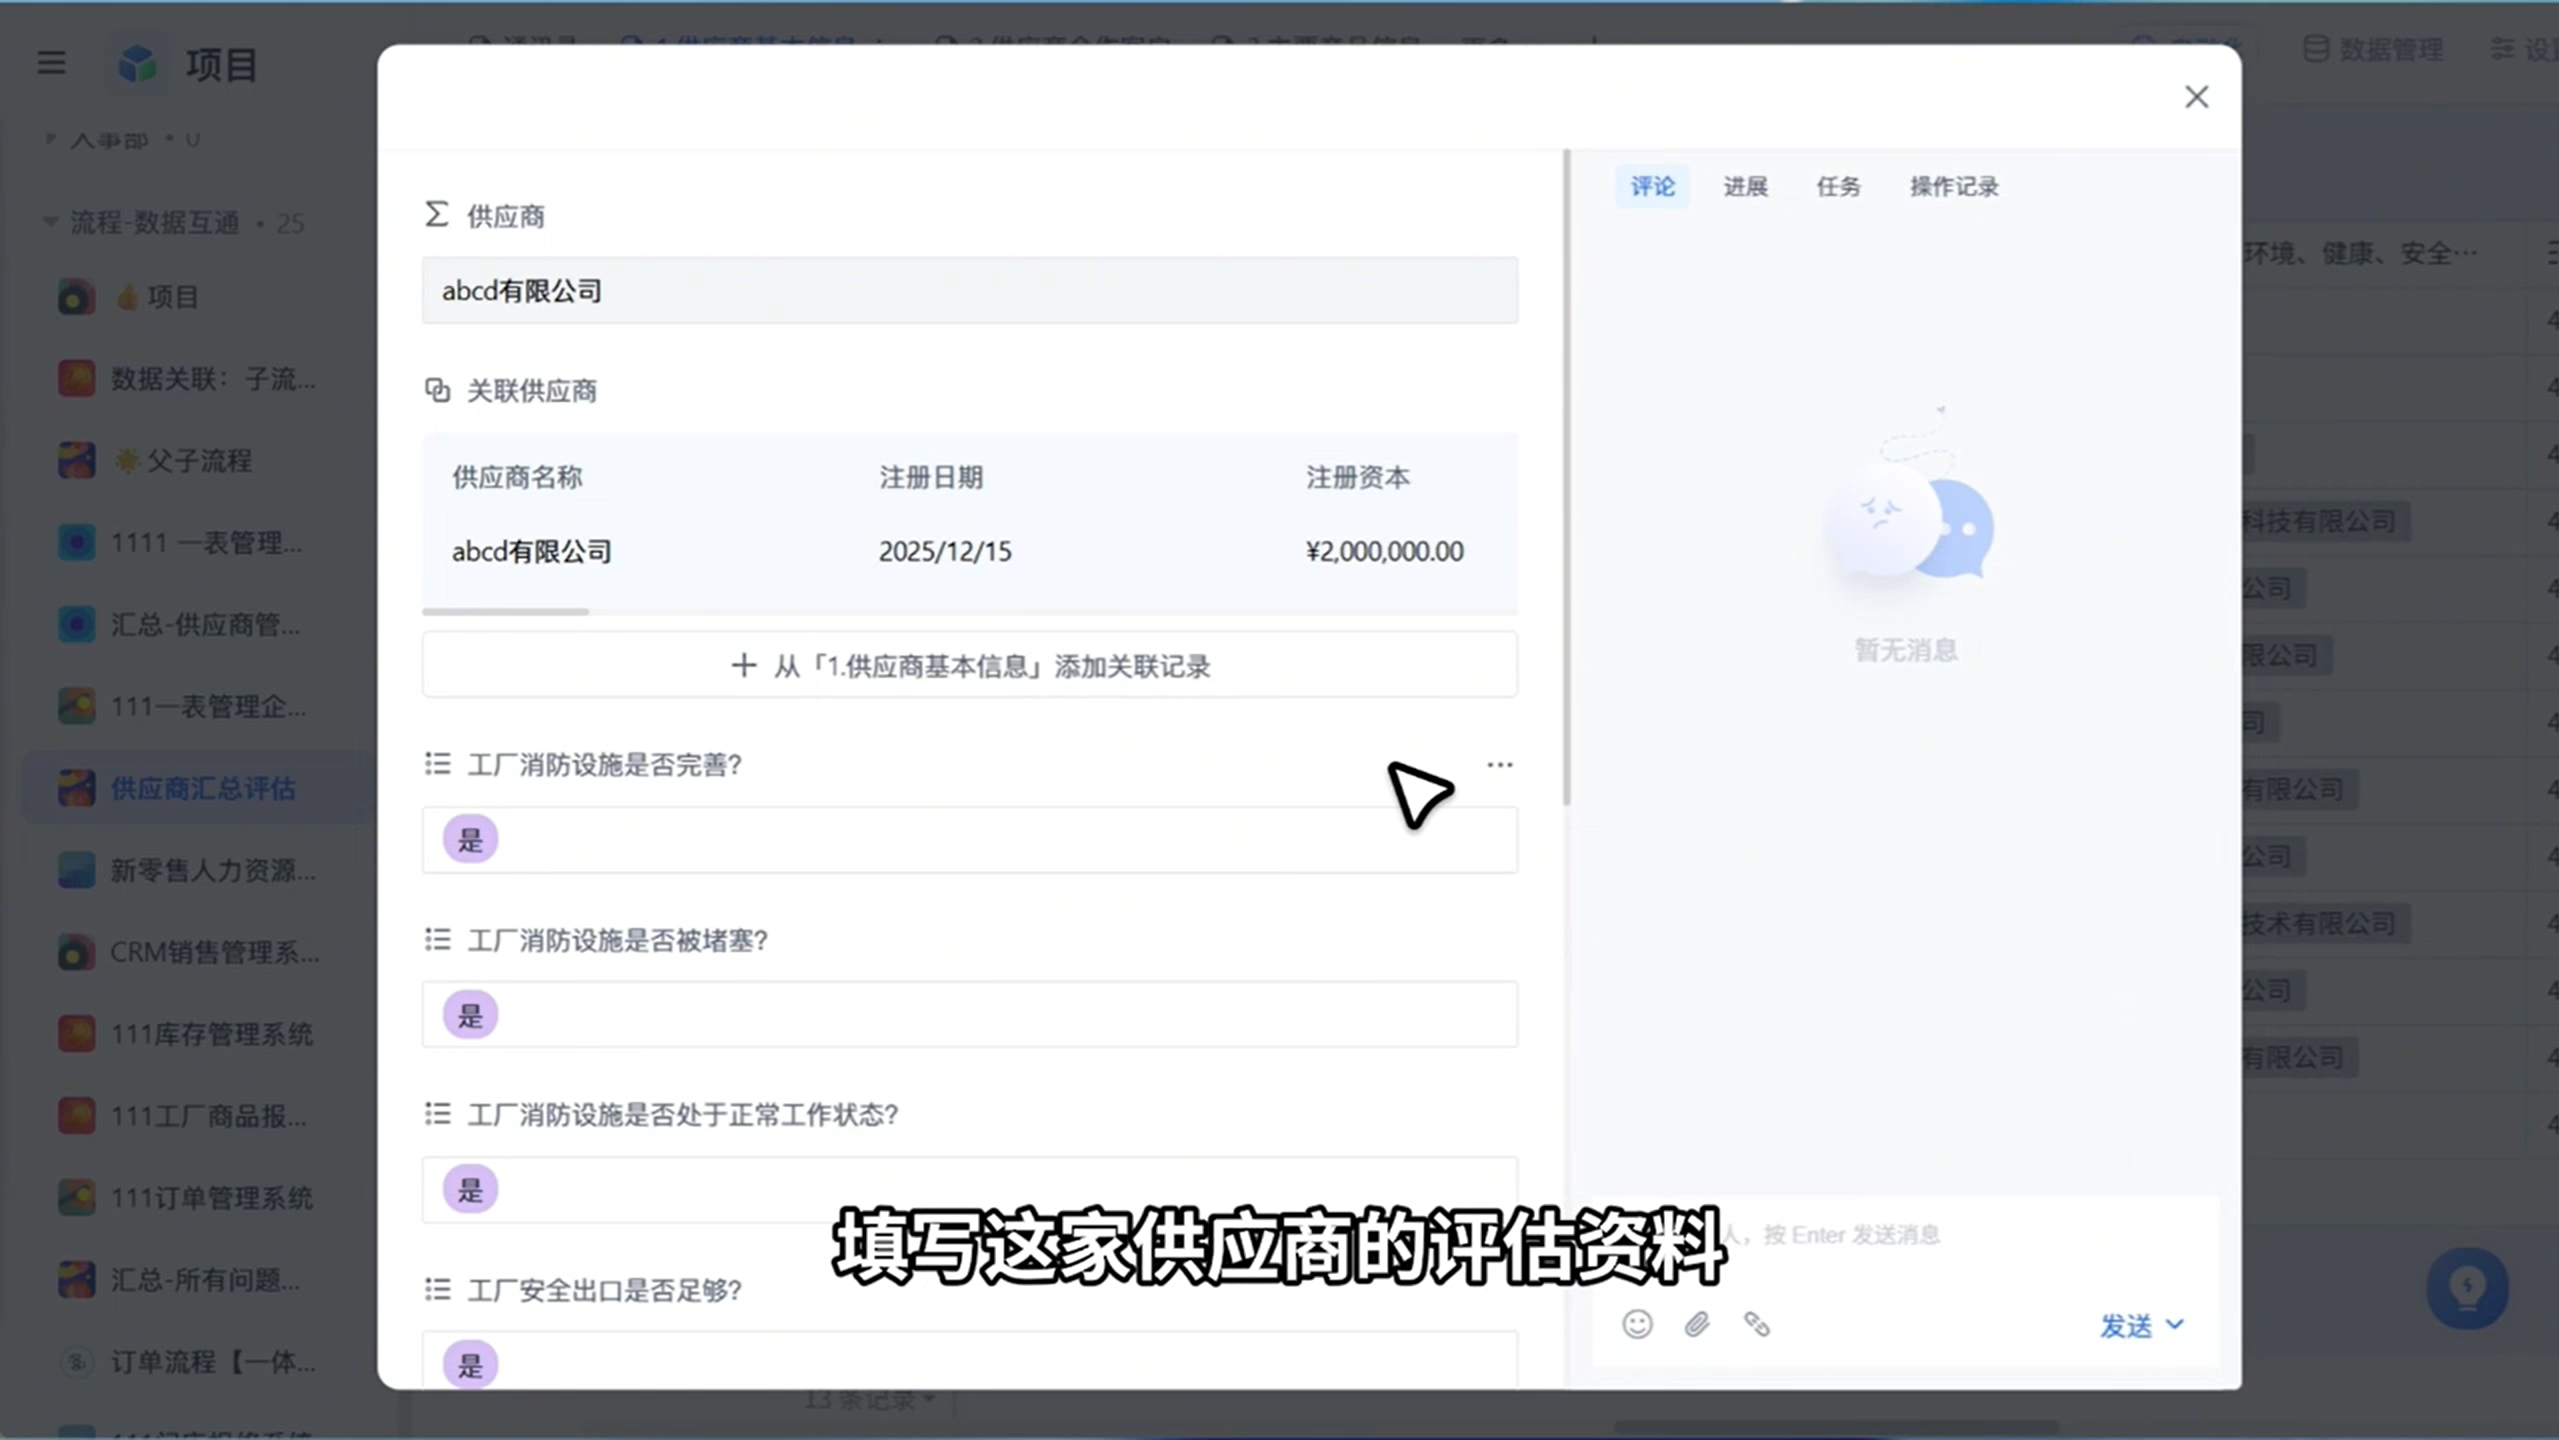Click list icon beside 工厂消防设施是否处于正常工作状态
This screenshot has width=2559, height=1440.
point(437,1114)
